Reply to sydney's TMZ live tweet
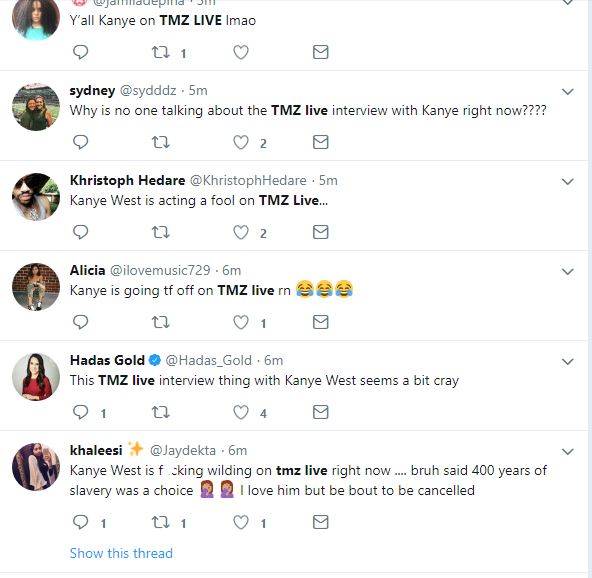 [80, 142]
